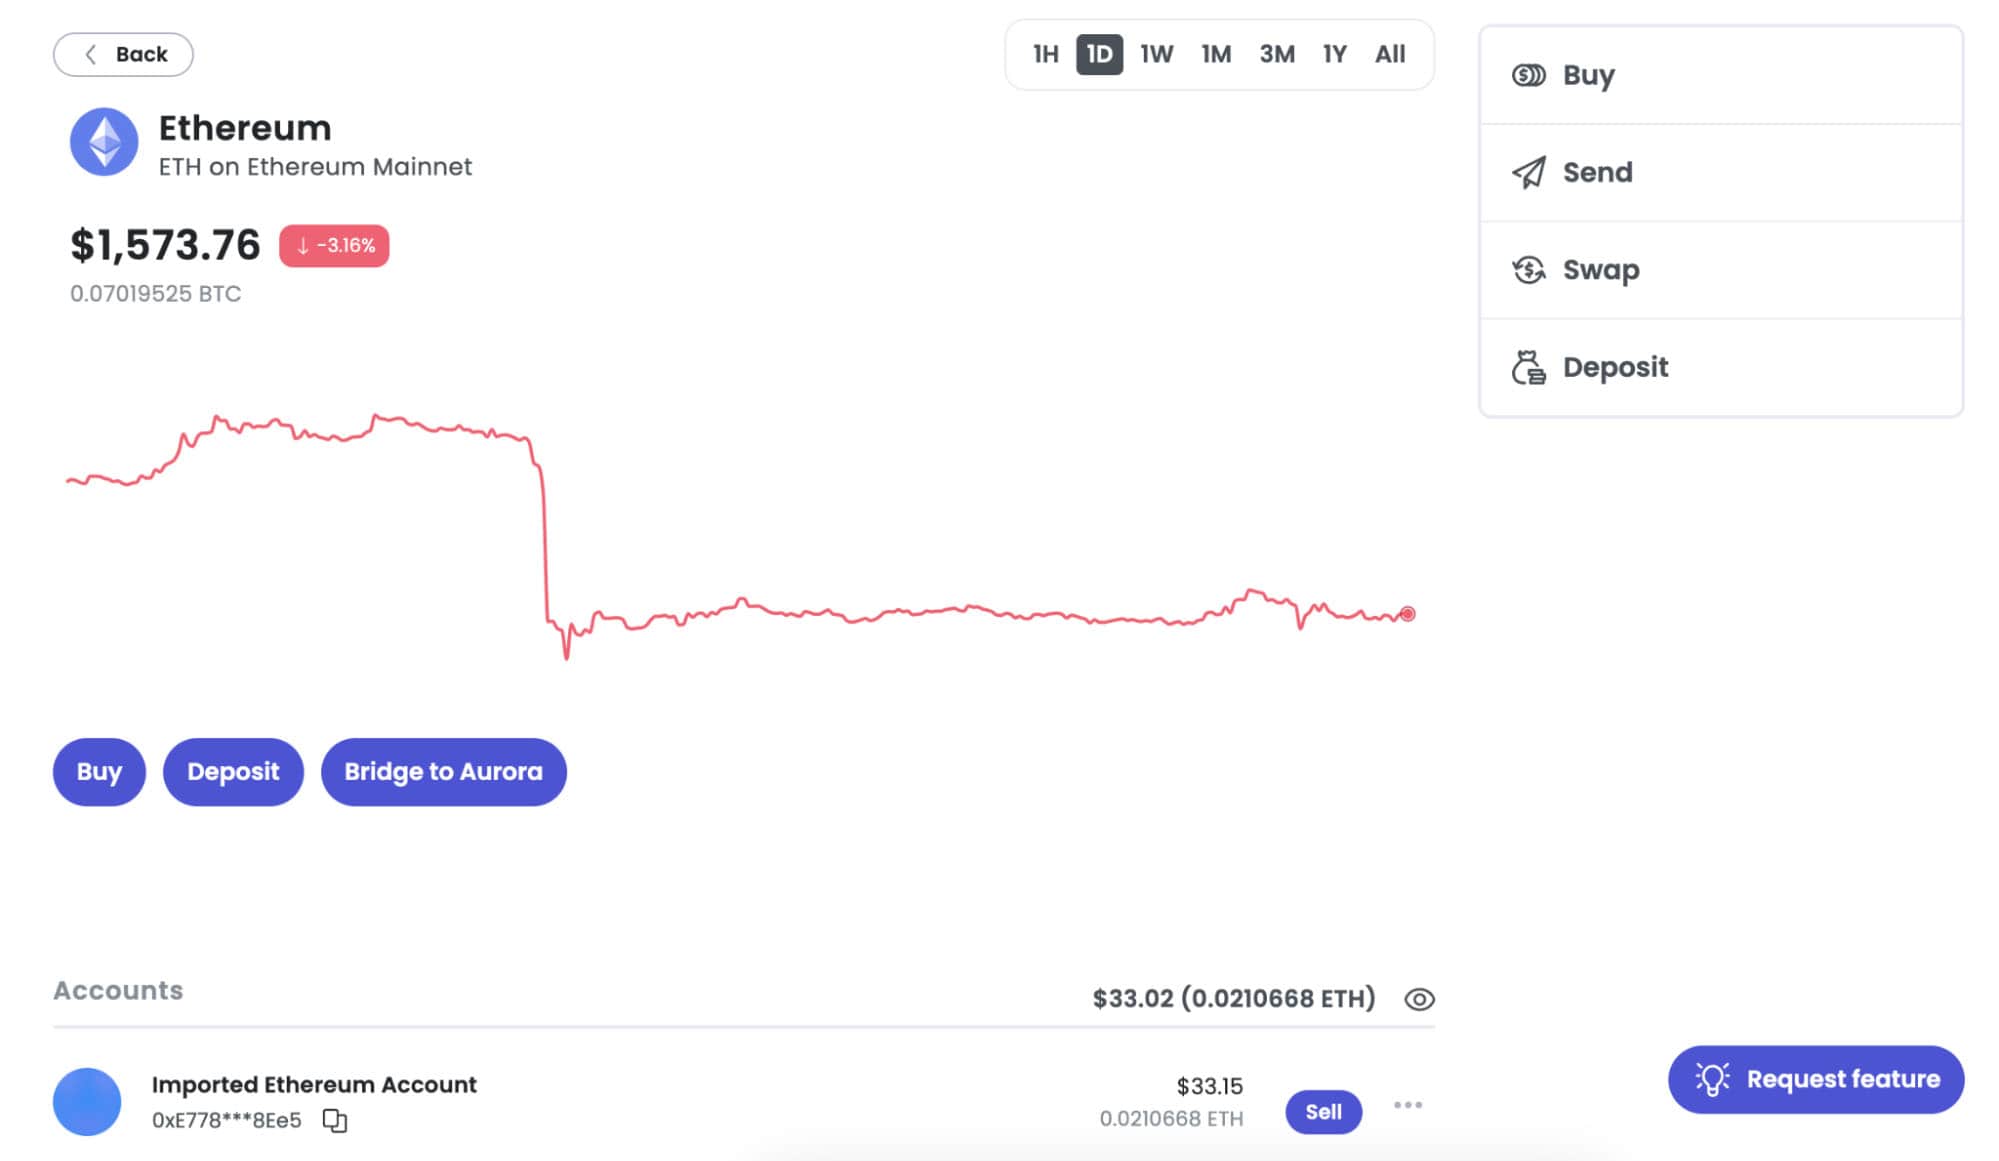Click the blue Imported Ethereum Account avatar
Screen dimensions: 1999x1161
pos(87,1101)
